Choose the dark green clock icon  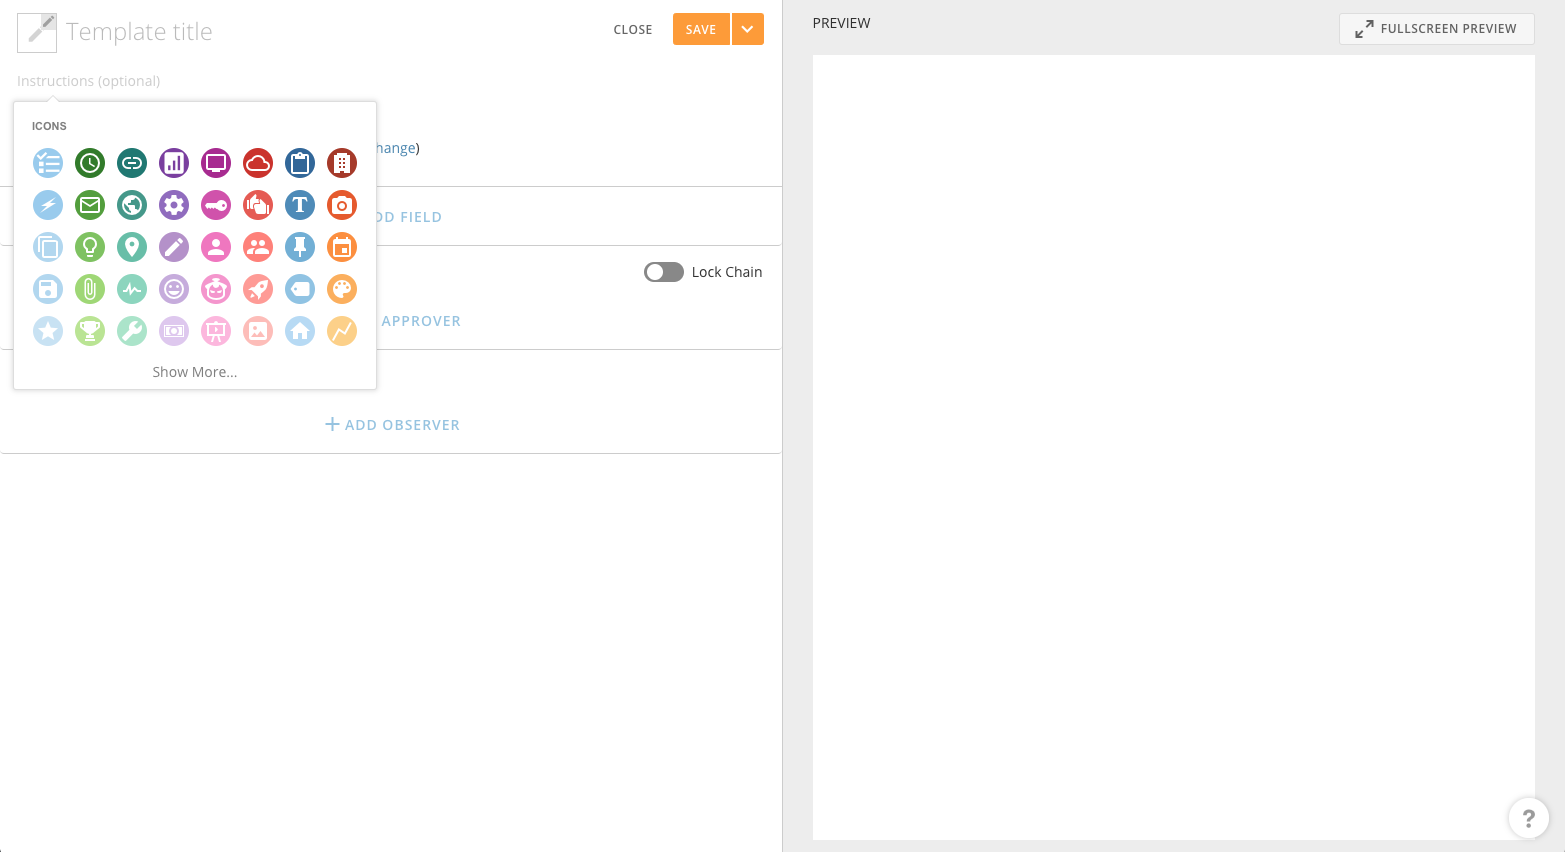point(90,163)
